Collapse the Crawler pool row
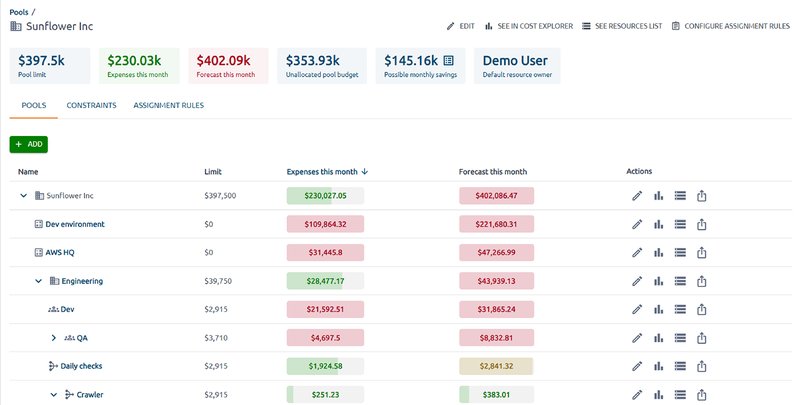 click(54, 394)
